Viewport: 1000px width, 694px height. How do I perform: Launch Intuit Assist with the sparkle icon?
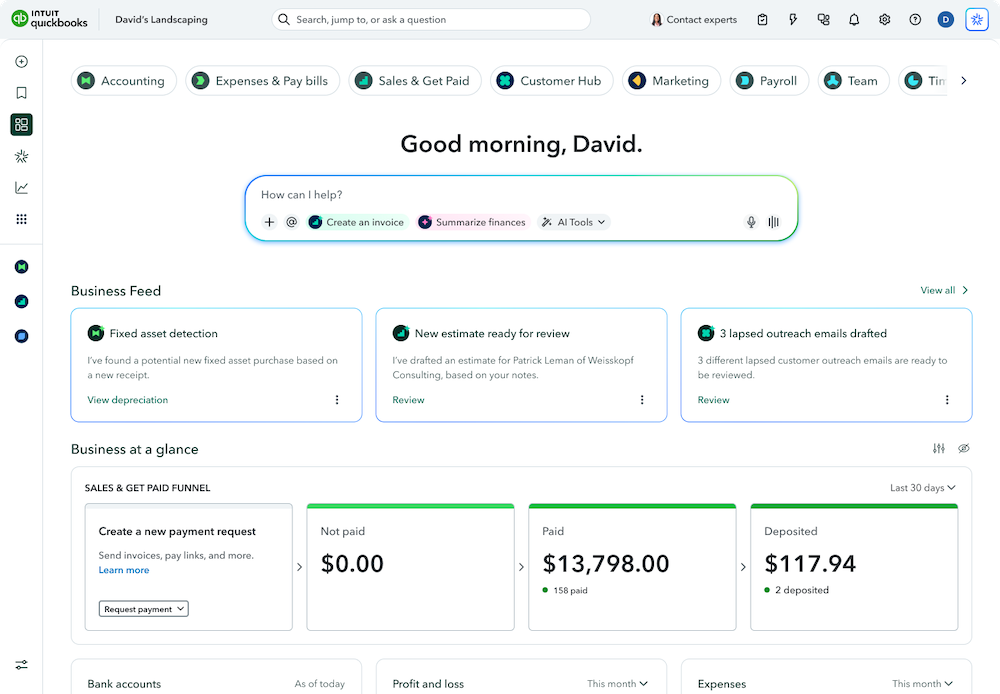976,19
